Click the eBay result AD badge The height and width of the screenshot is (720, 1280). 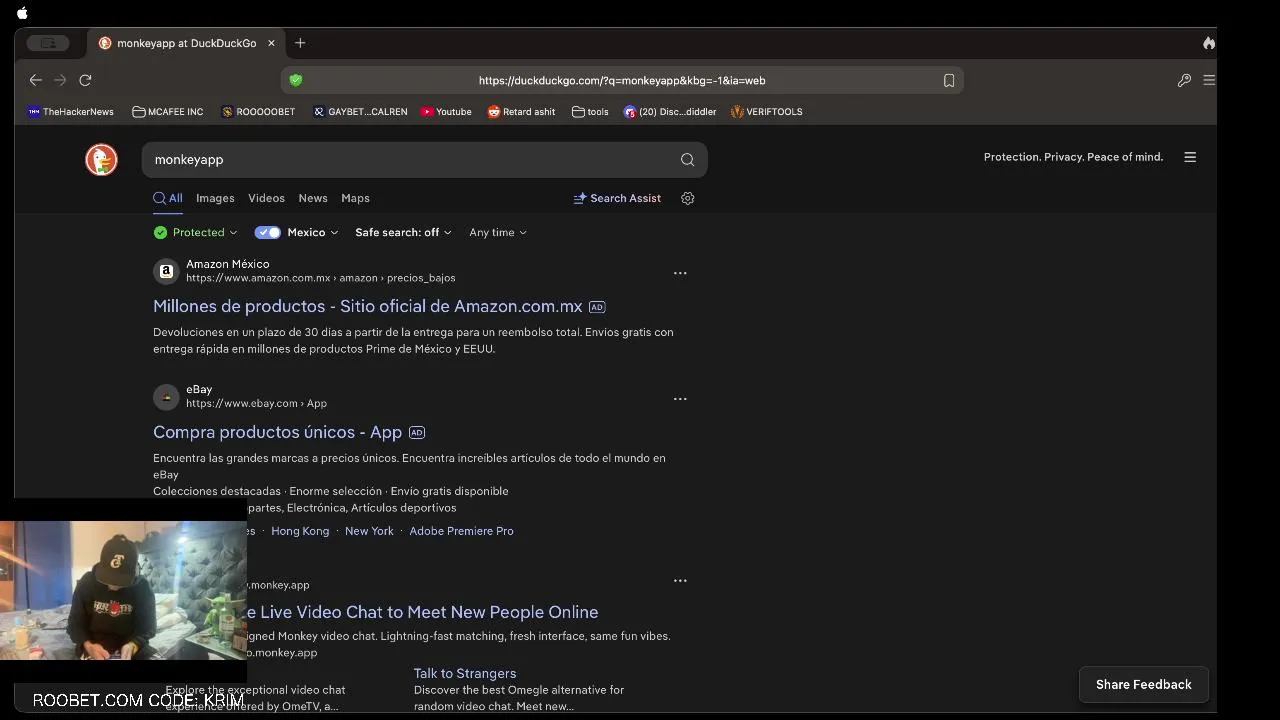click(417, 433)
